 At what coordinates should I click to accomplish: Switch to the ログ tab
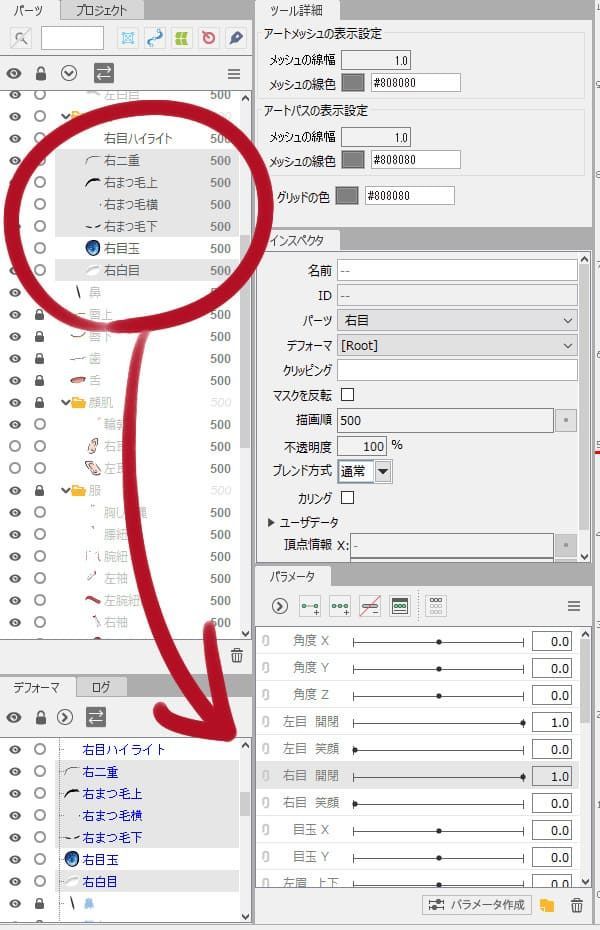pyautogui.click(x=101, y=687)
